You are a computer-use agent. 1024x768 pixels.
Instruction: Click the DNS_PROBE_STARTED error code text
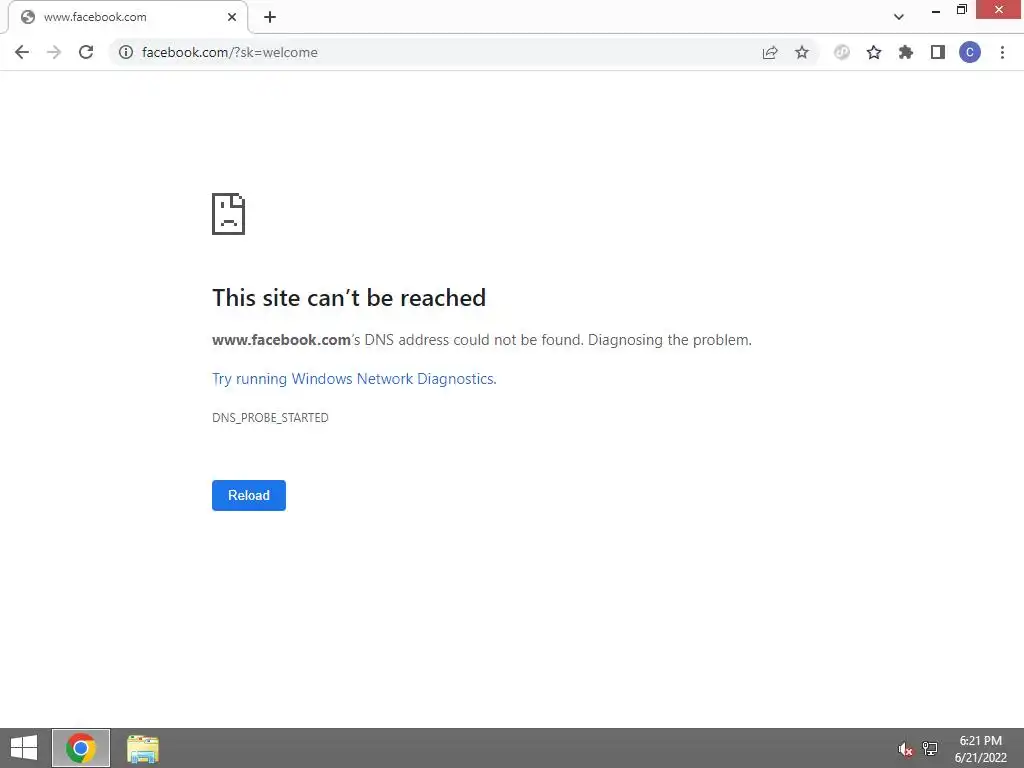click(270, 417)
